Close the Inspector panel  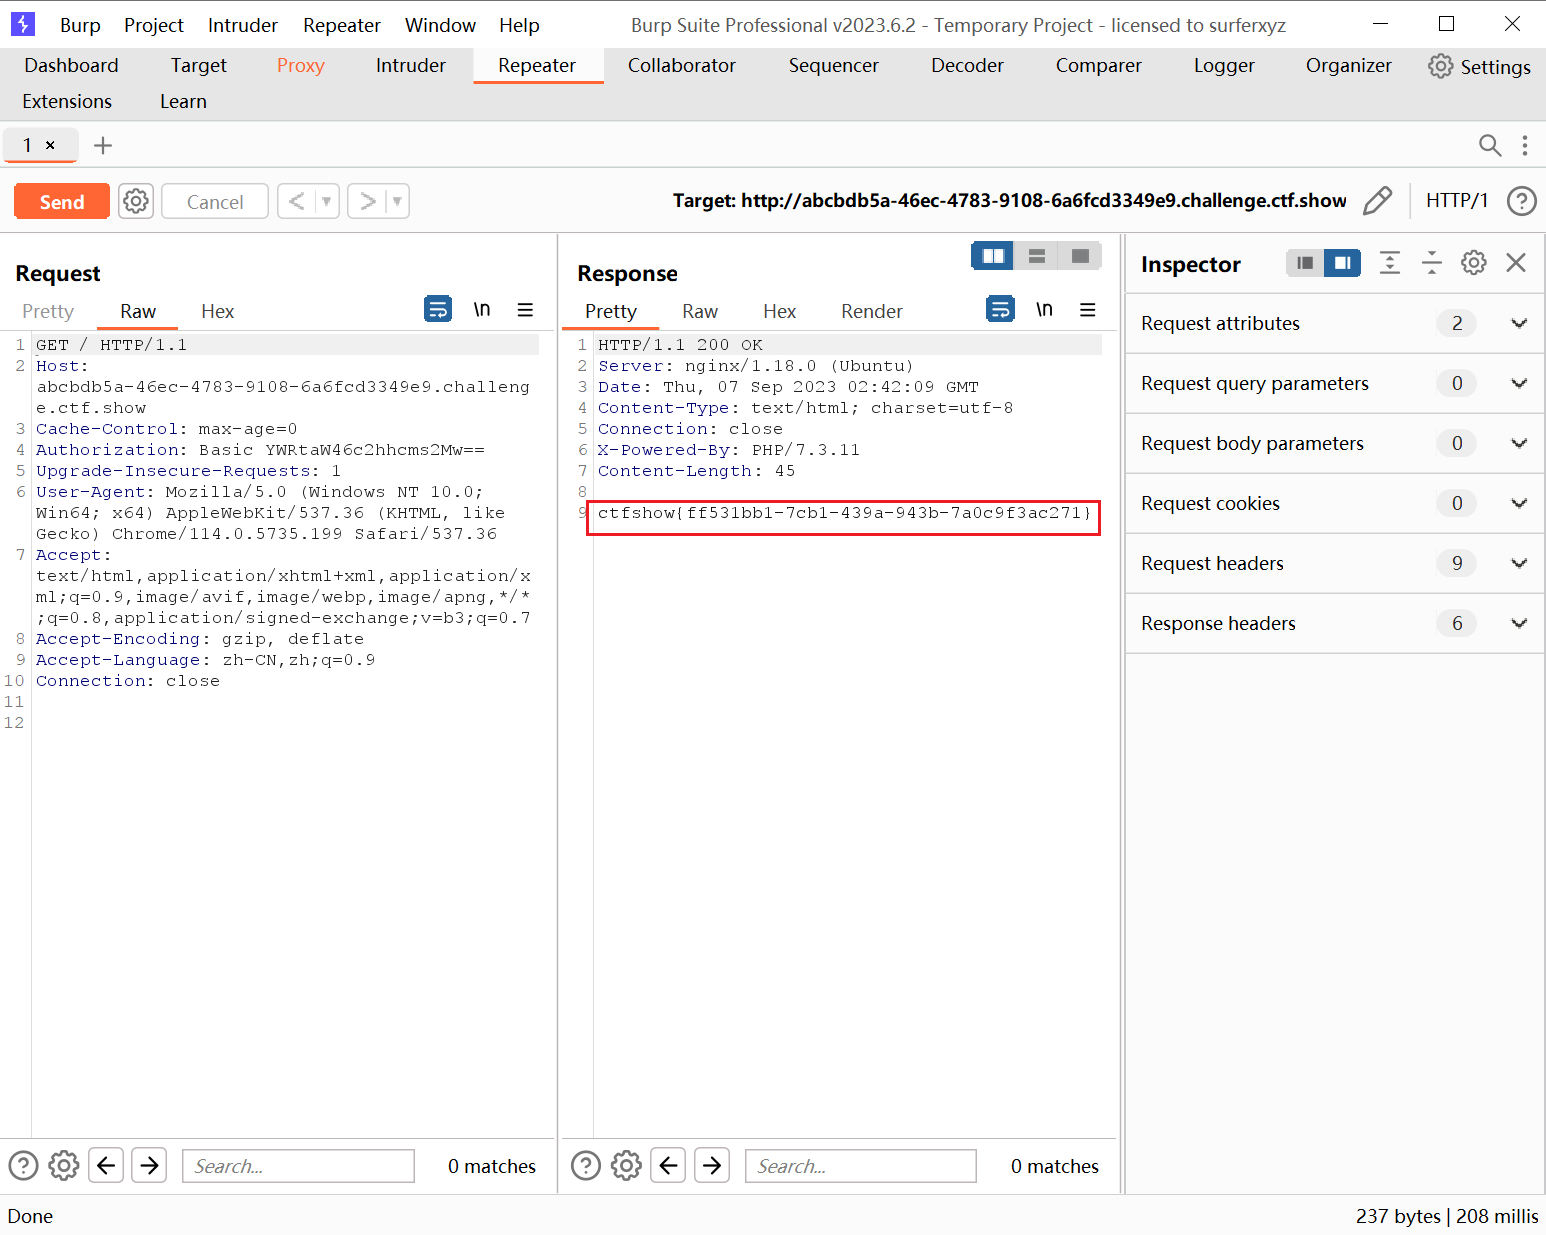[x=1516, y=263]
